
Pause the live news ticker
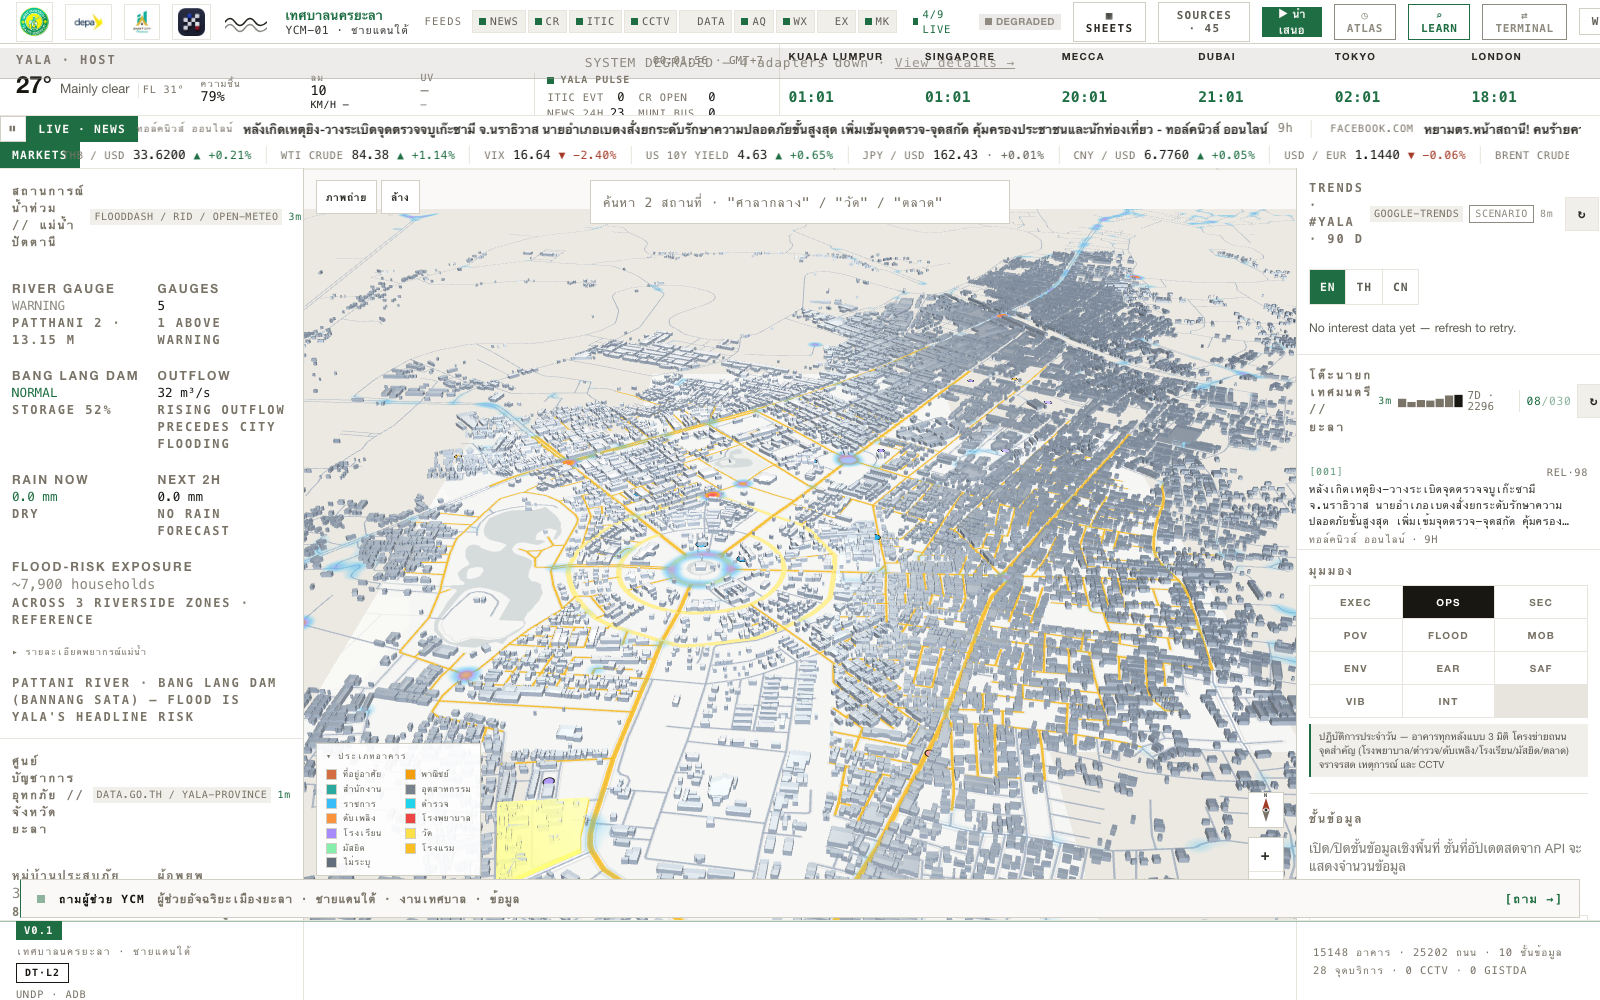[12, 129]
